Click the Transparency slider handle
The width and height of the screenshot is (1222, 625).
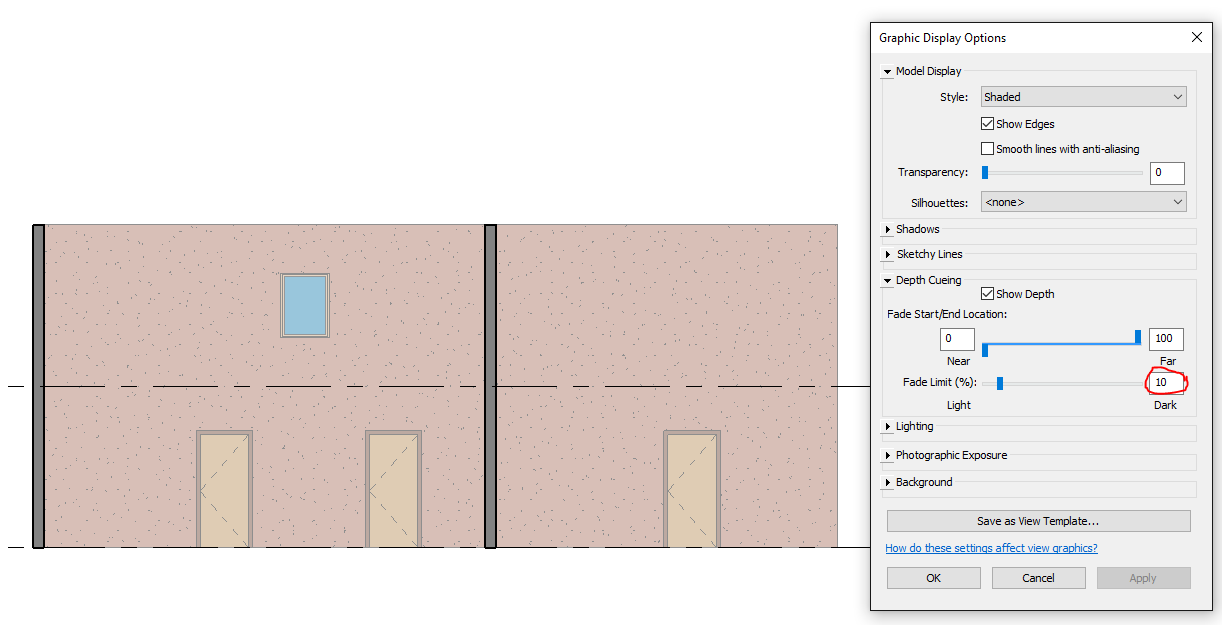(x=985, y=172)
